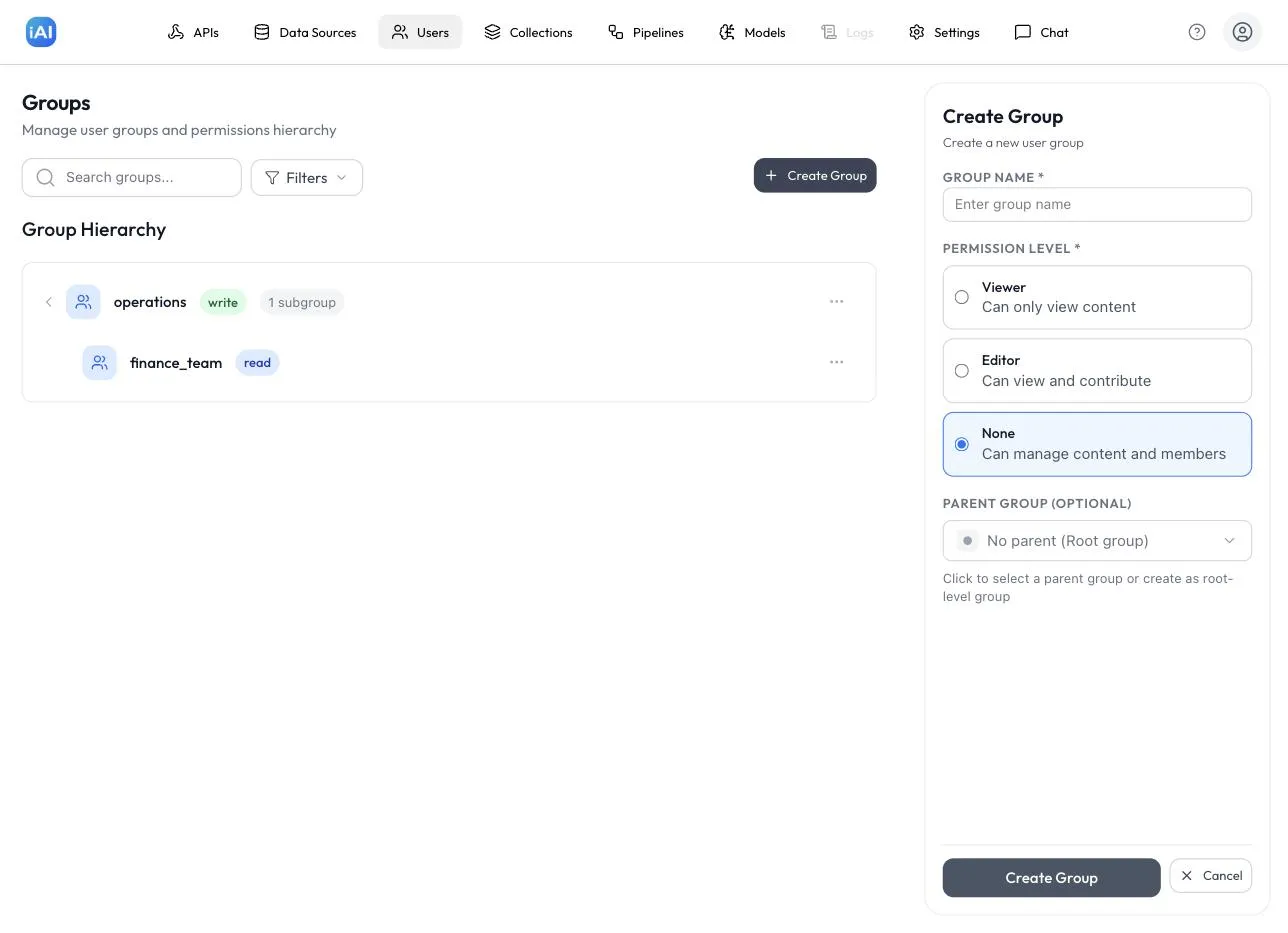This screenshot has height=933, width=1288.
Task: Cancel the Create Group form
Action: 1210,875
